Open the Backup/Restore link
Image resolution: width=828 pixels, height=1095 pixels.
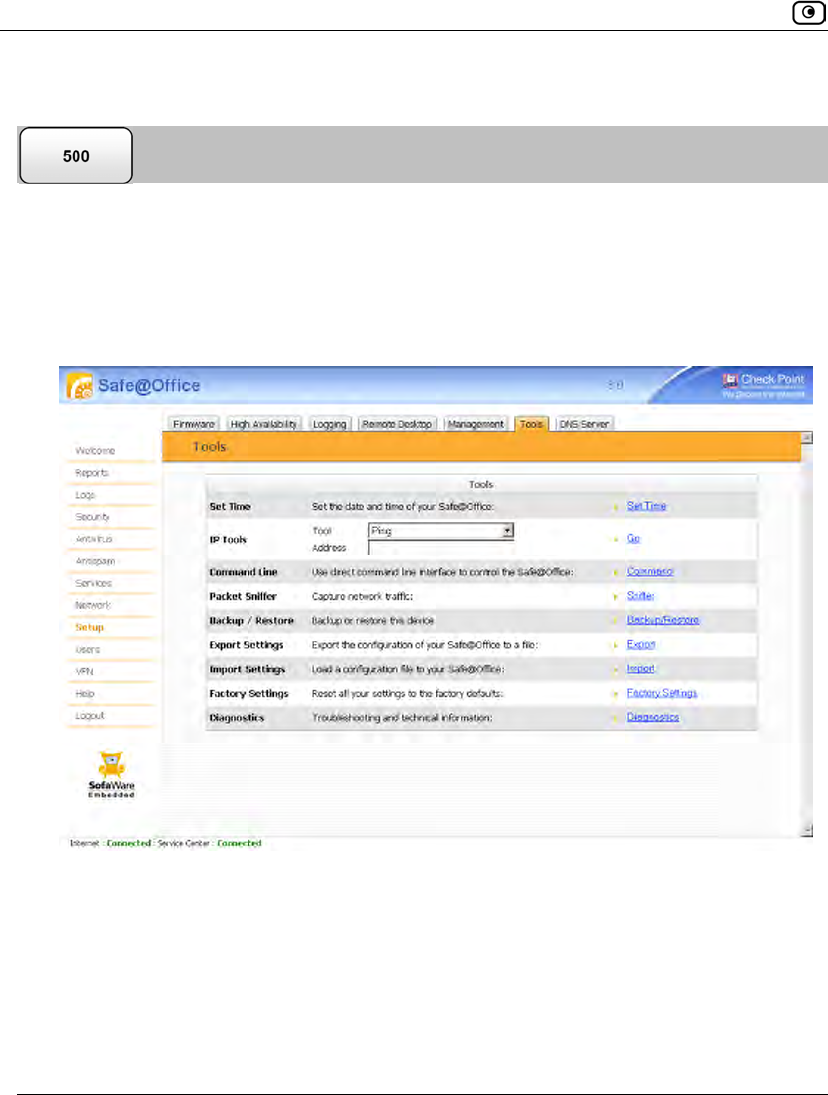(663, 620)
